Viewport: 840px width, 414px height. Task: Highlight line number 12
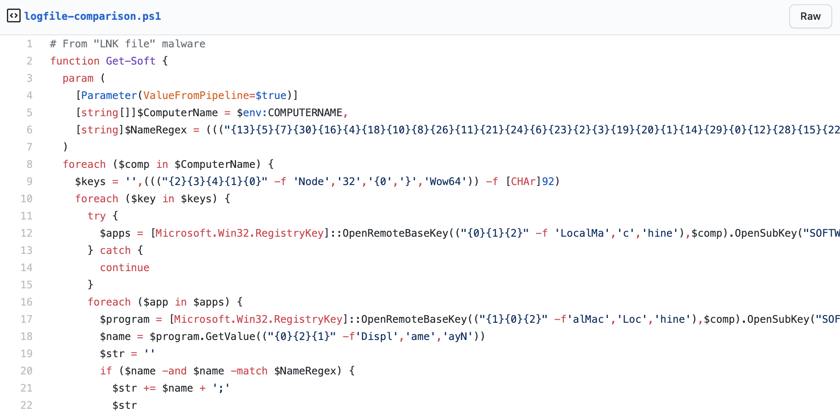pos(27,233)
